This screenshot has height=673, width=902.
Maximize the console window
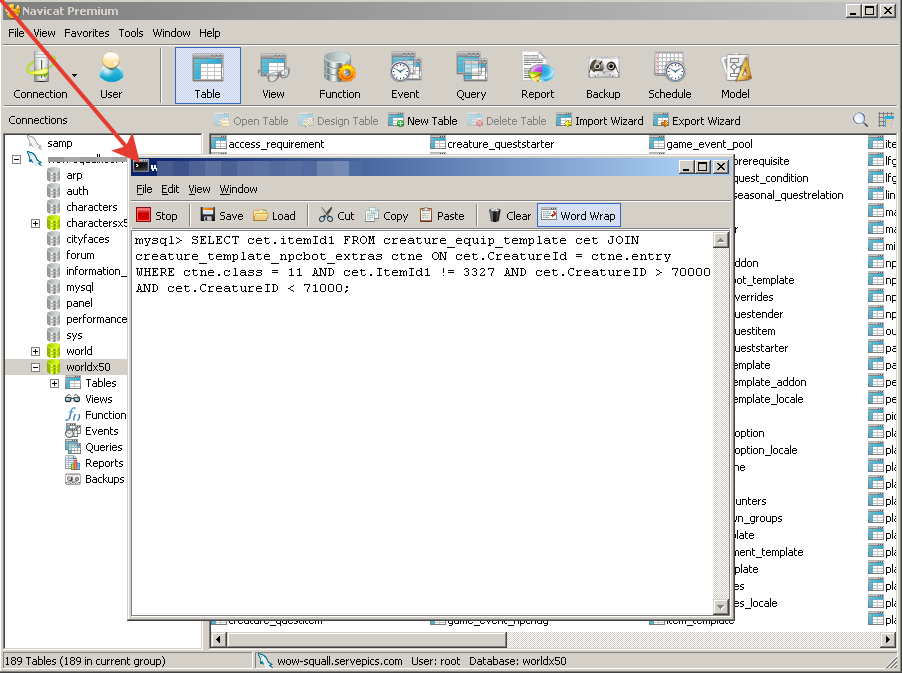tap(702, 167)
